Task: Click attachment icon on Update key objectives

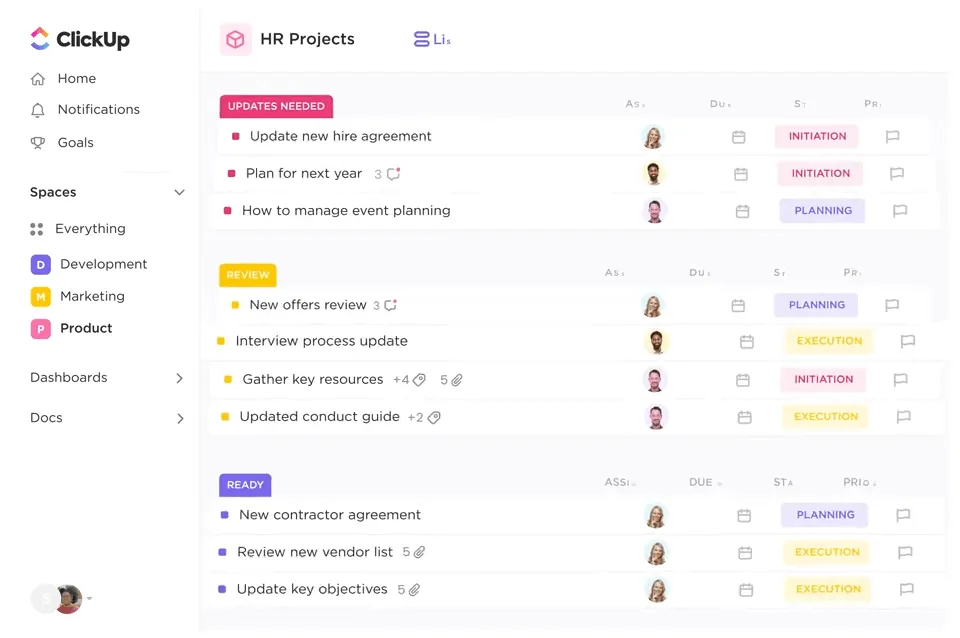Action: [x=414, y=590]
